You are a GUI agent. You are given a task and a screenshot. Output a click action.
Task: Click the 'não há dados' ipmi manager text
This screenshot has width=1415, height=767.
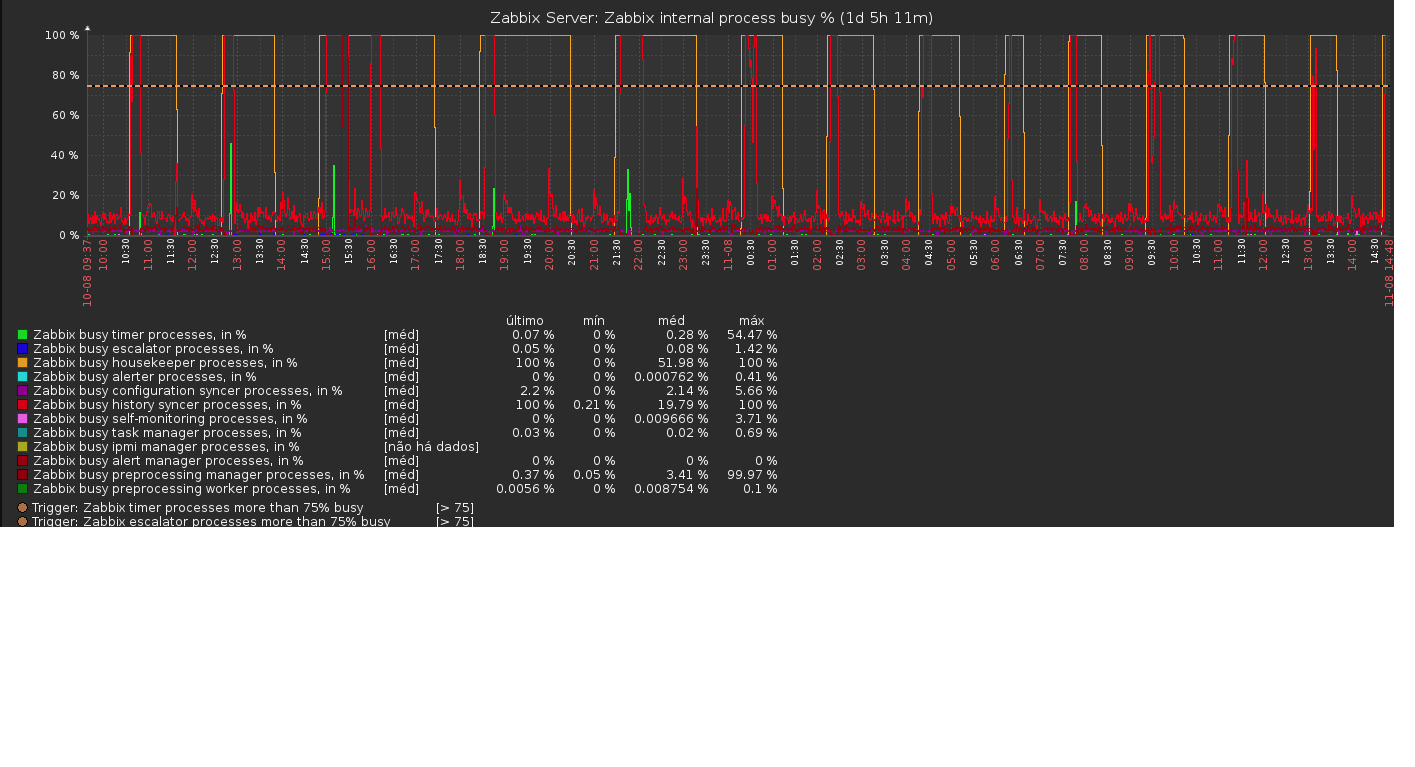(431, 447)
